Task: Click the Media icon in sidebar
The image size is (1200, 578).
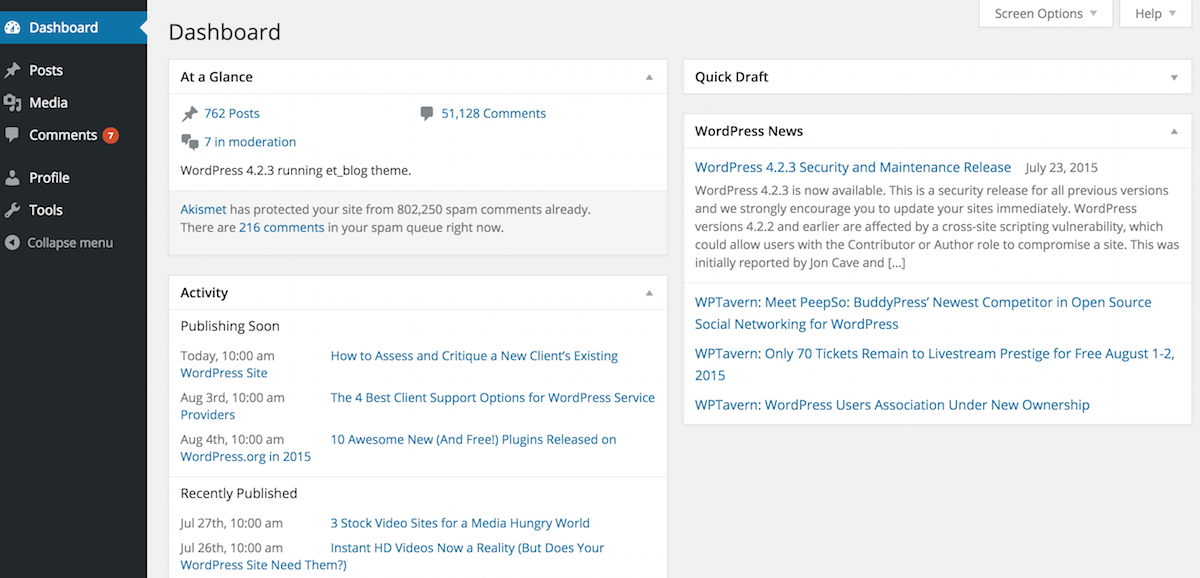Action: pos(13,103)
